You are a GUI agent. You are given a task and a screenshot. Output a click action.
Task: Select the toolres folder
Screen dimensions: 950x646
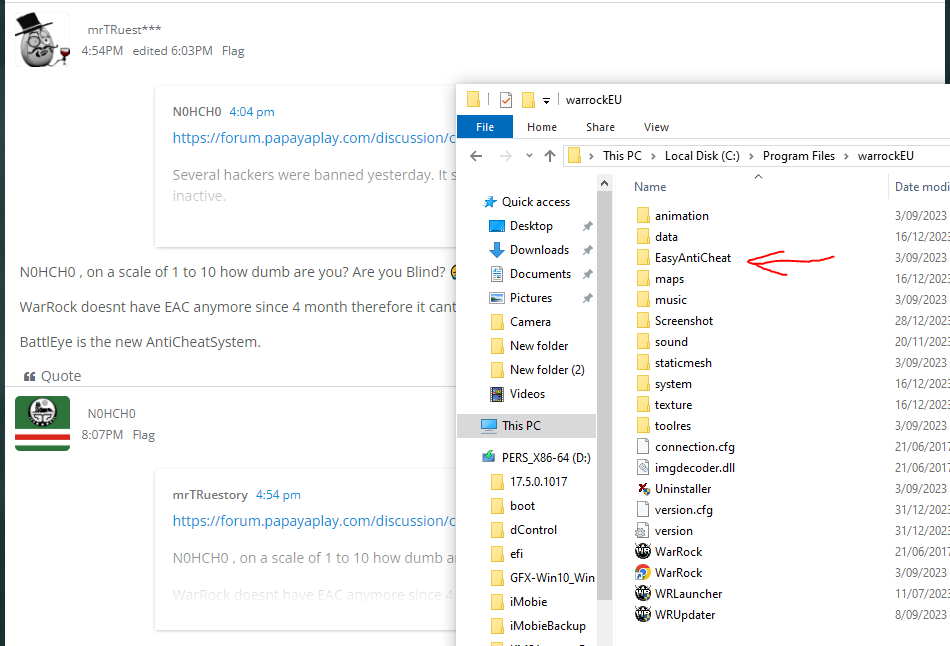(x=664, y=426)
